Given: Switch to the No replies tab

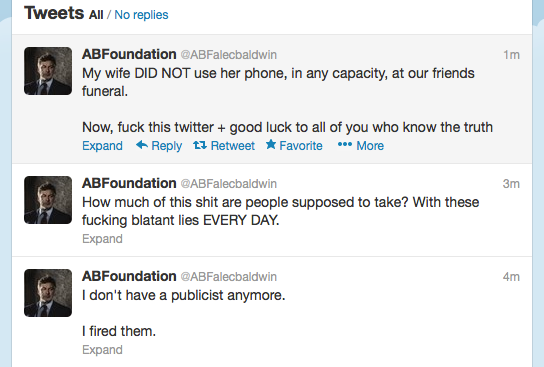Looking at the screenshot, I should tap(141, 15).
